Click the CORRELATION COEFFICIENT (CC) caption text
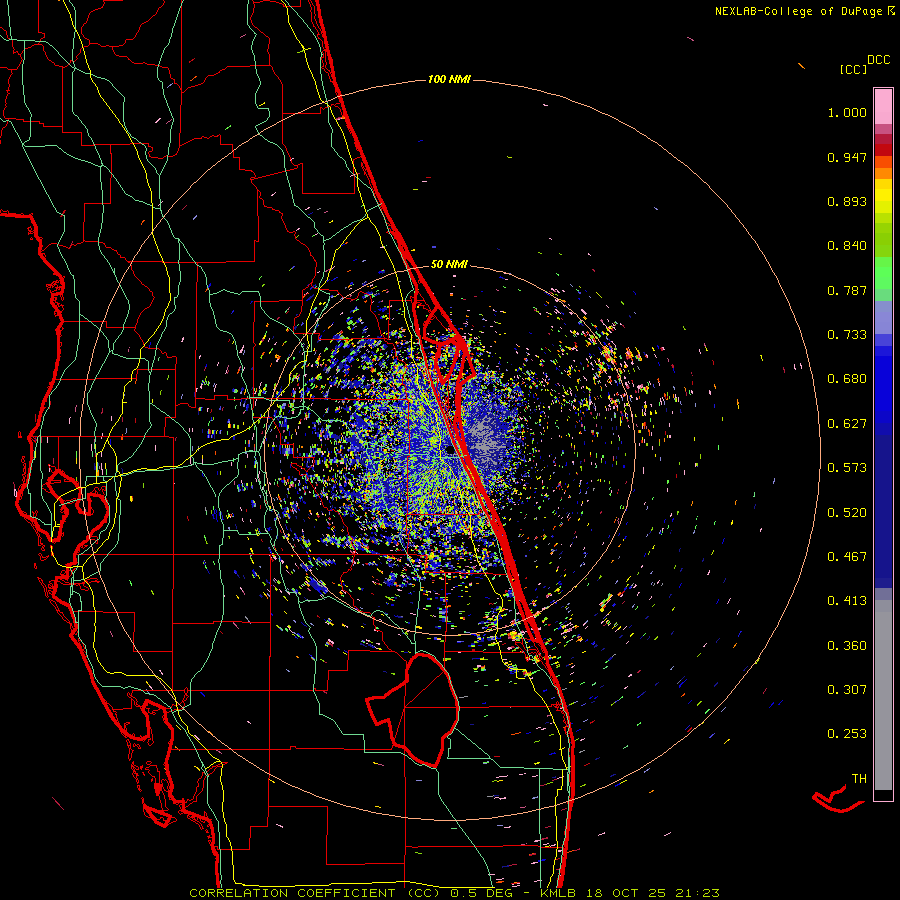This screenshot has width=900, height=900. click(x=315, y=893)
